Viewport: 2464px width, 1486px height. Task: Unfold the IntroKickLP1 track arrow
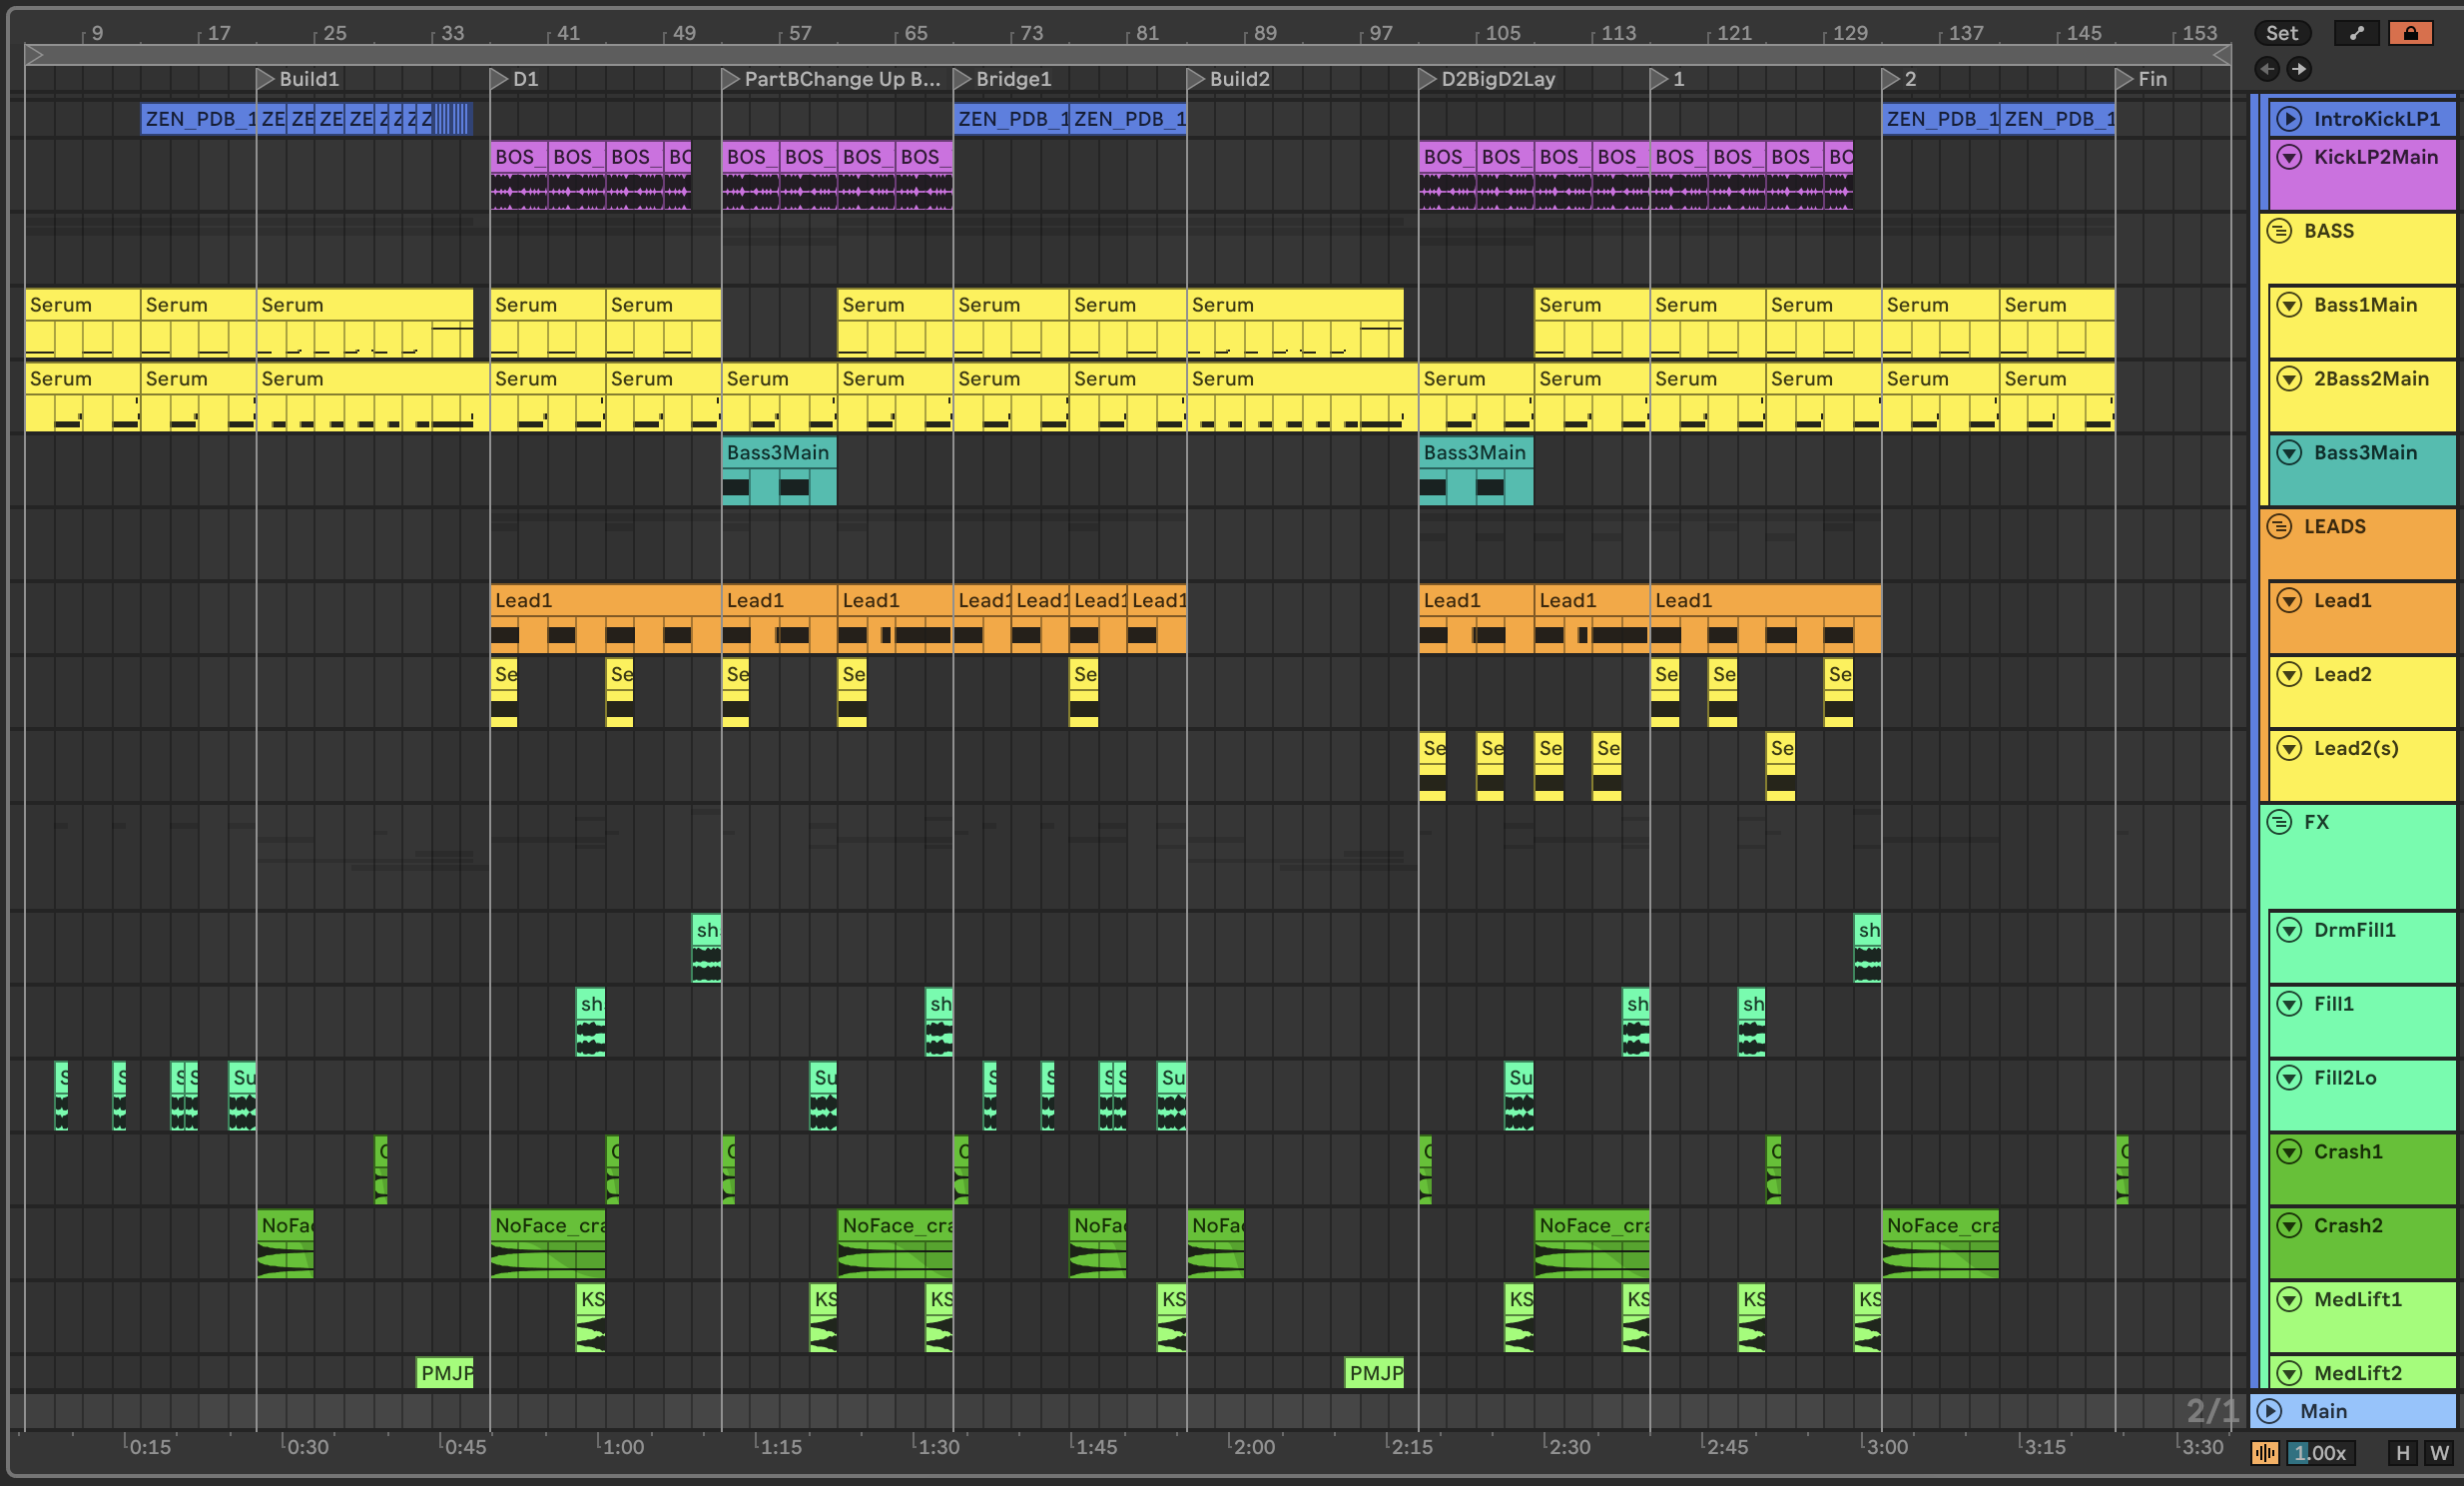pos(2288,119)
